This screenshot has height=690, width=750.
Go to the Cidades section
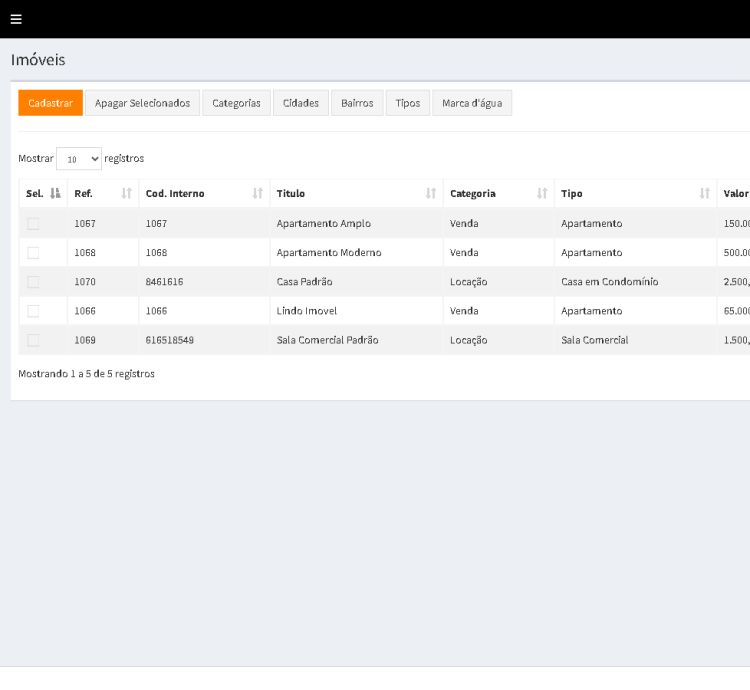click(301, 103)
